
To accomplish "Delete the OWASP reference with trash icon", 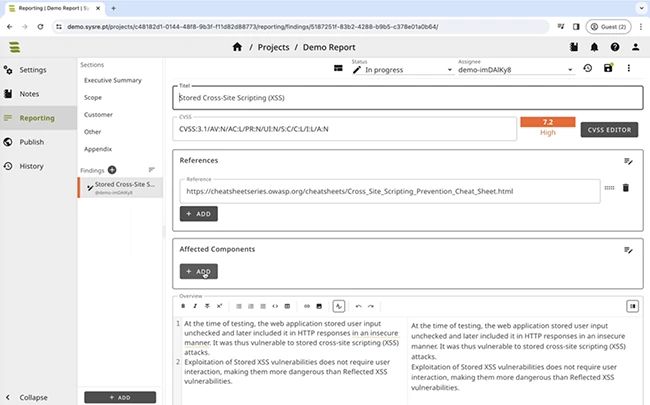I will click(x=626, y=188).
